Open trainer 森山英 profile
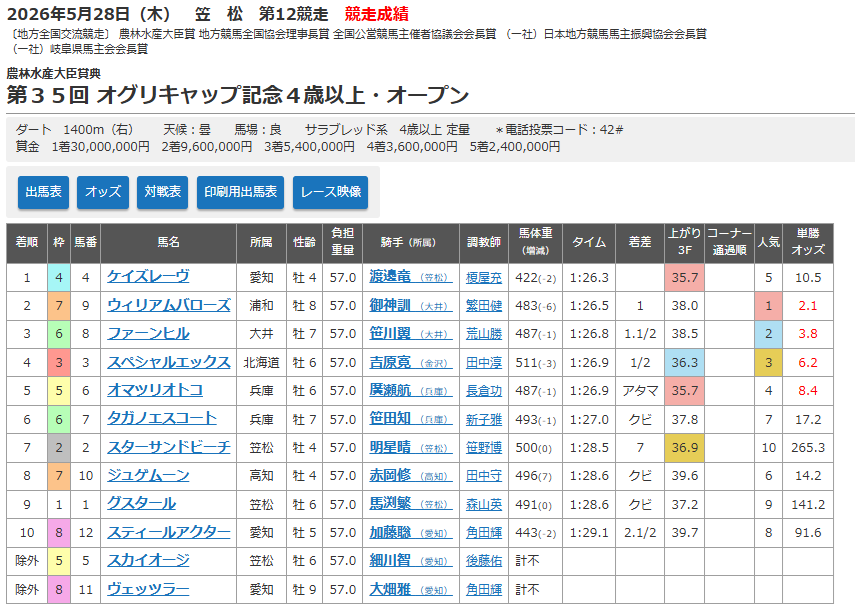Screen dimensions: 855x615 coord(484,504)
